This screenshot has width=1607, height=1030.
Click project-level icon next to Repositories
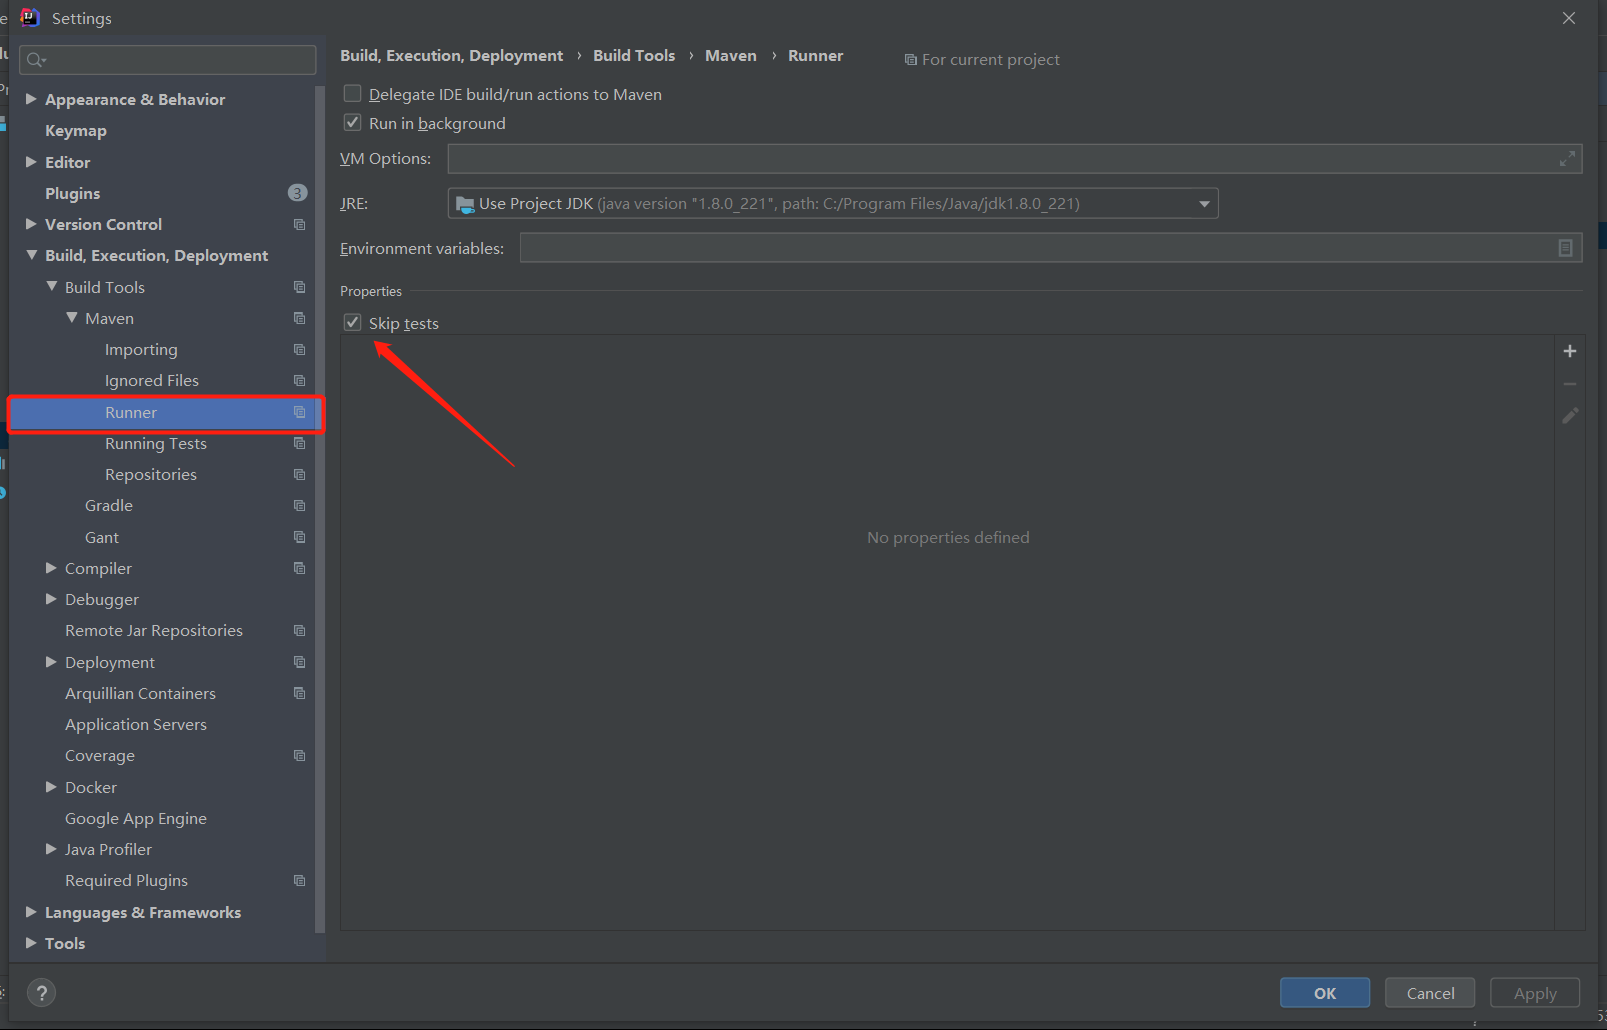(299, 474)
